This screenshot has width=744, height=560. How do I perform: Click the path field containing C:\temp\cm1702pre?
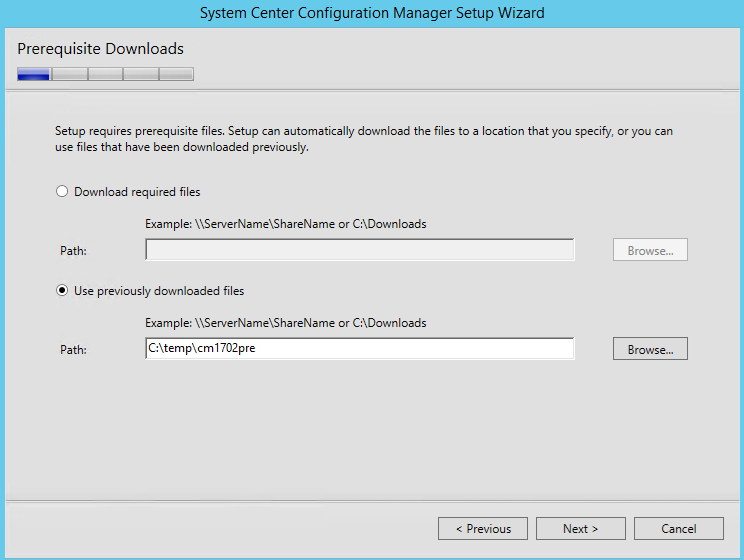click(x=360, y=348)
